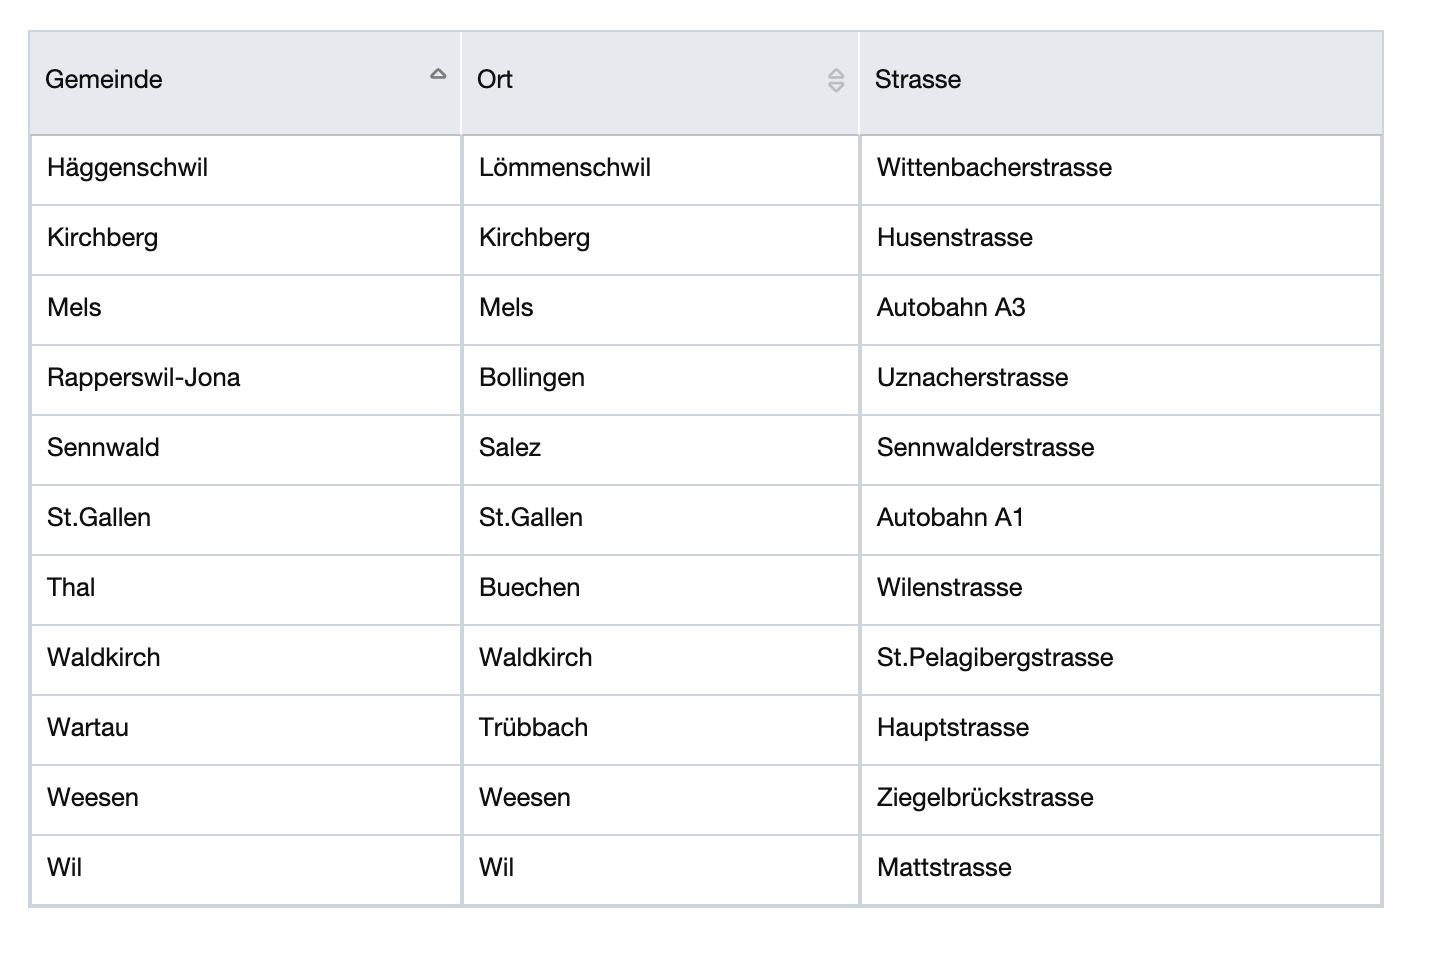Select the Trübbach cell
1454x954 pixels.
(x=661, y=730)
